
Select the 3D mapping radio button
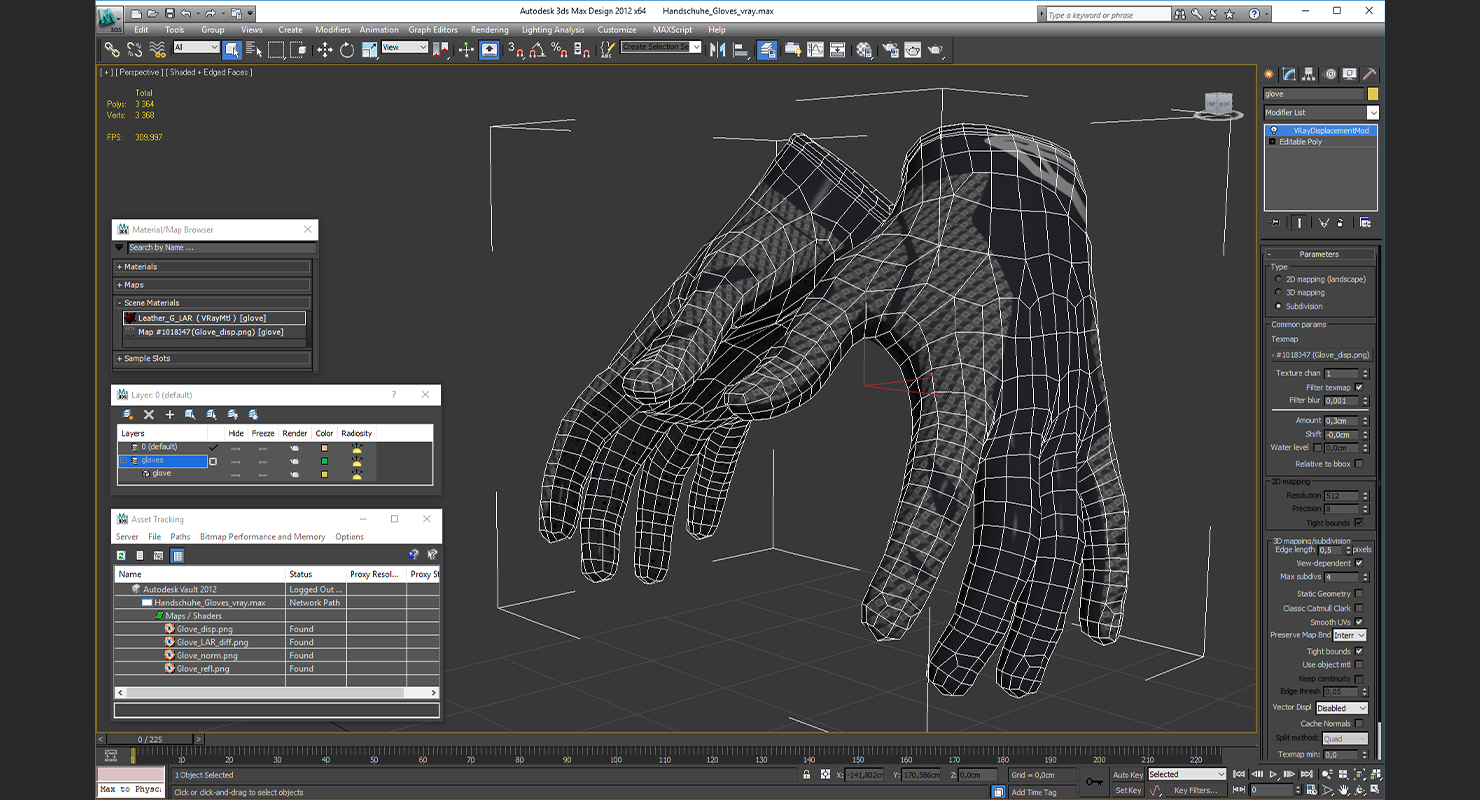[1278, 293]
